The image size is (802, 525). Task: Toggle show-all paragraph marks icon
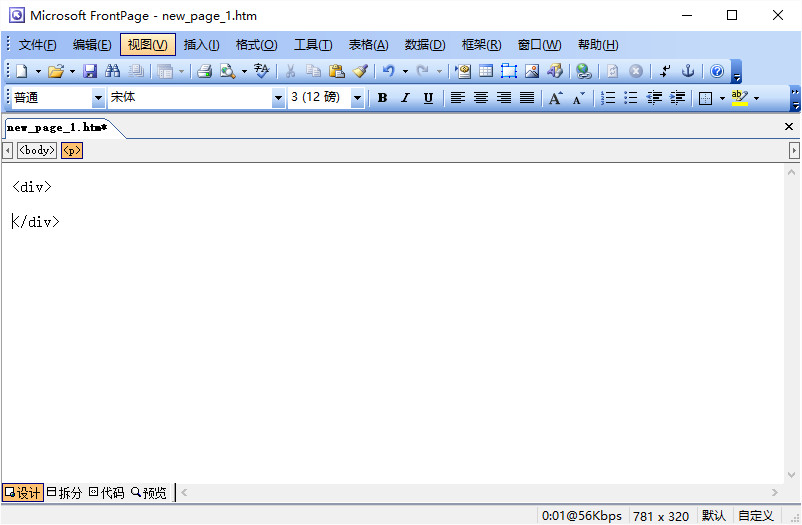coord(664,71)
